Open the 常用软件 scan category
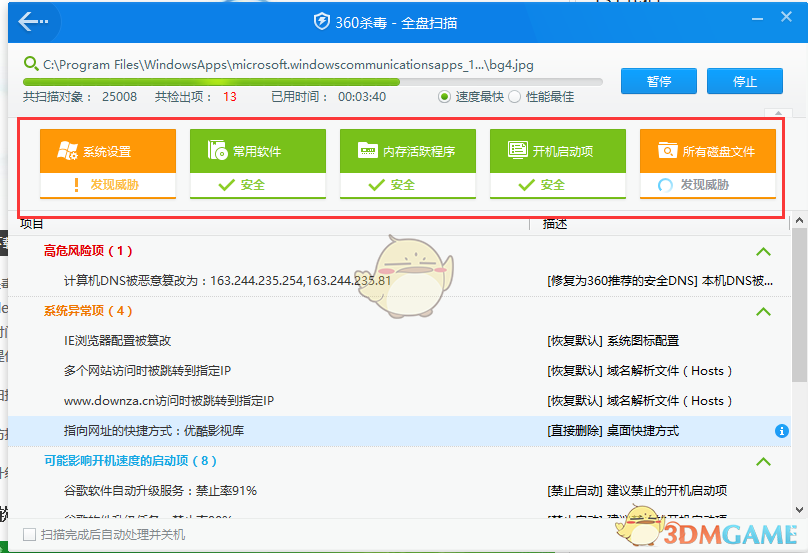The width and height of the screenshot is (808, 553). (258, 163)
